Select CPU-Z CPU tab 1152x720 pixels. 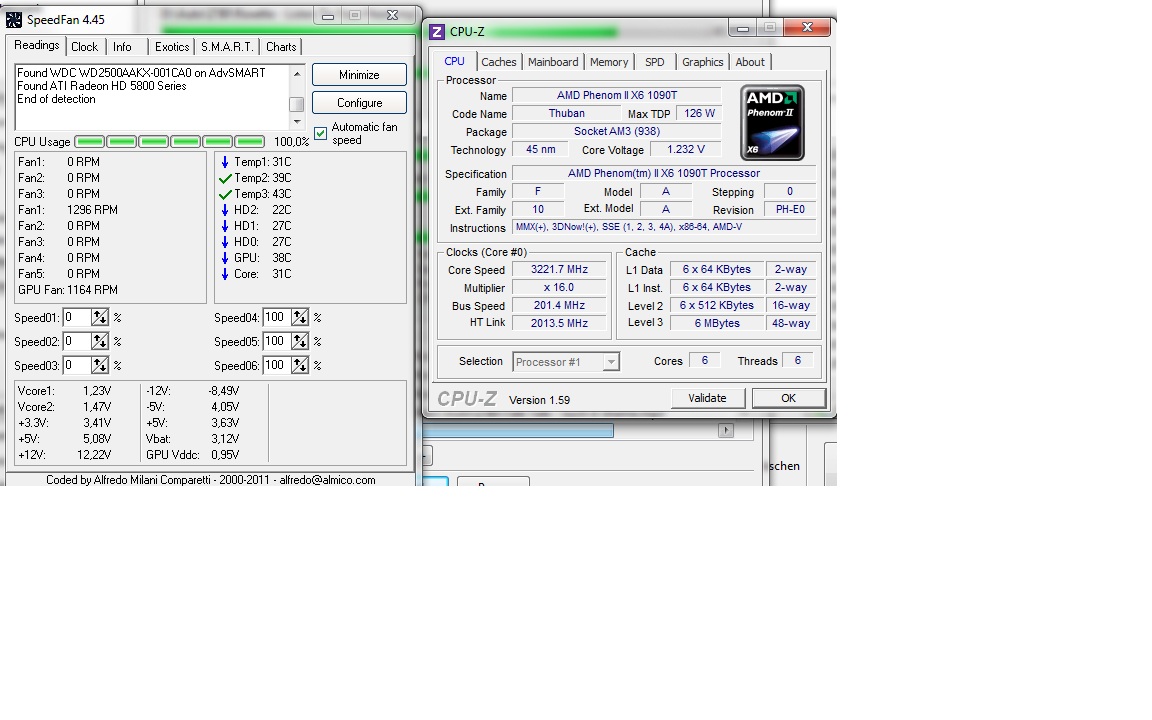(x=455, y=61)
